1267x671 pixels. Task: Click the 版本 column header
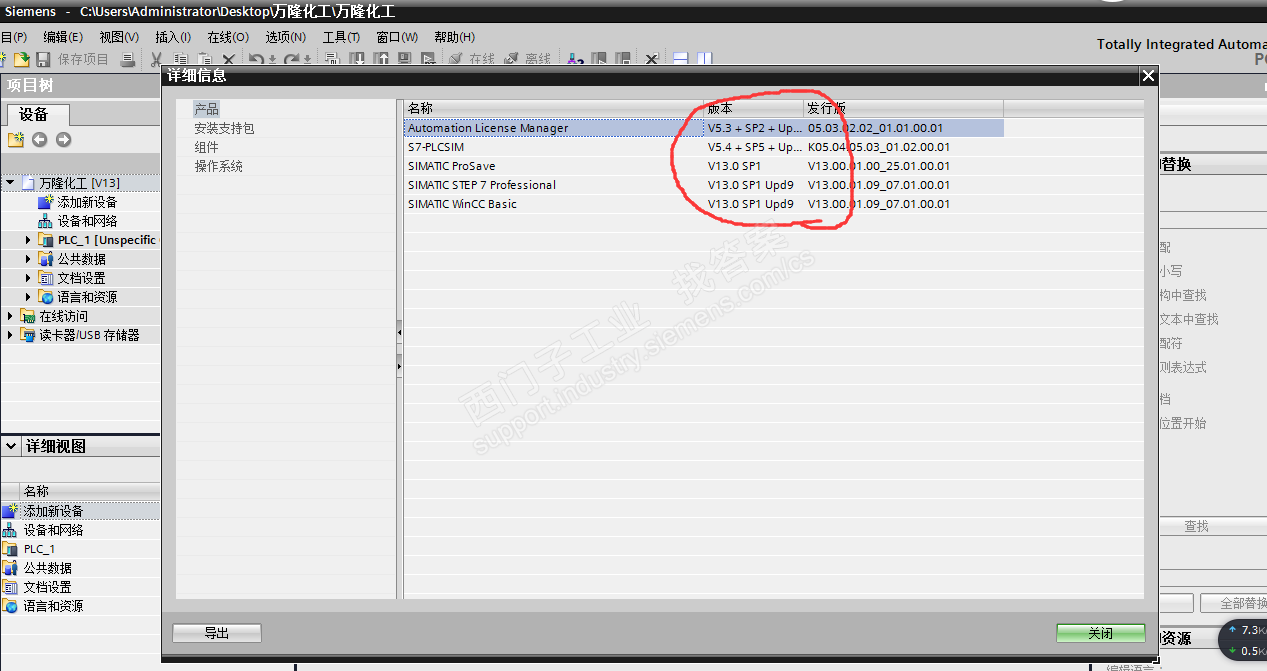(754, 108)
